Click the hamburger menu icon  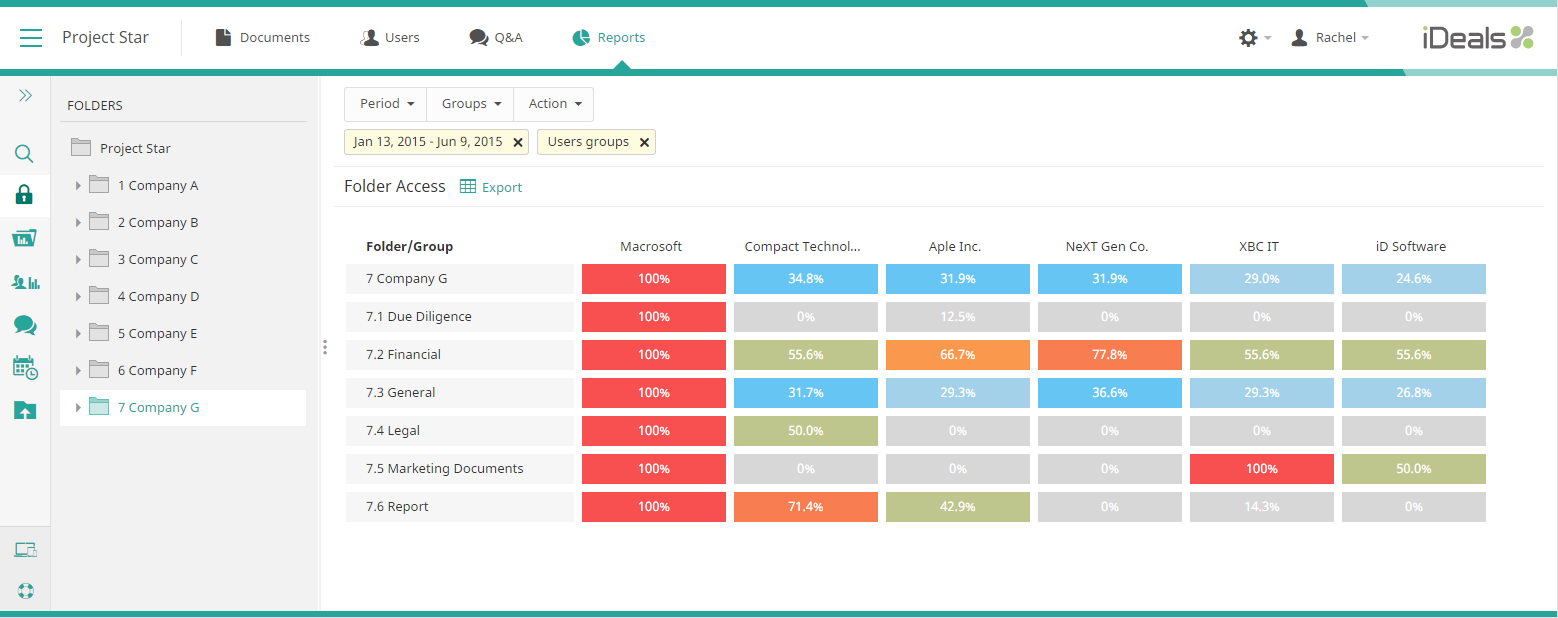pyautogui.click(x=31, y=38)
